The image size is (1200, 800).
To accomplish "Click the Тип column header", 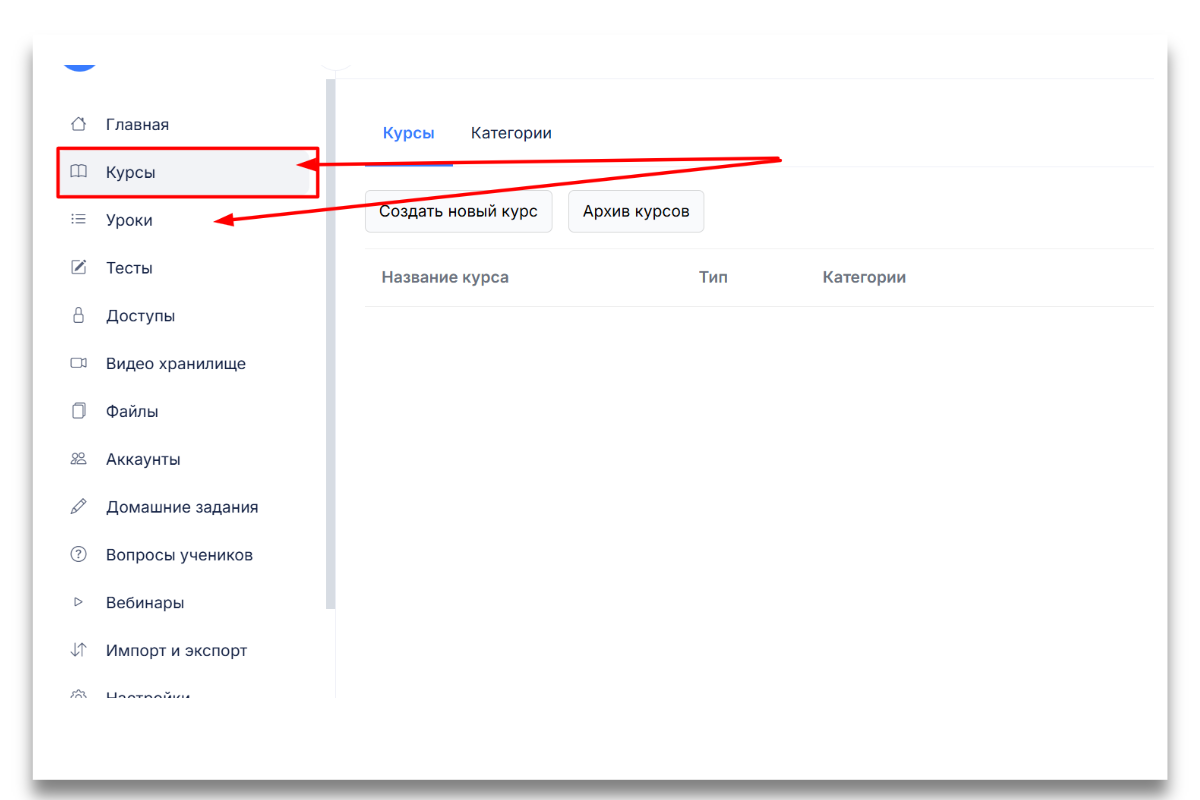I will tap(713, 277).
